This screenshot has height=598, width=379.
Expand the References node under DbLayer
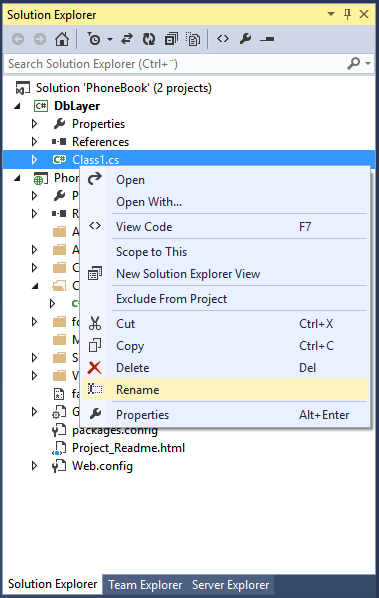point(34,142)
